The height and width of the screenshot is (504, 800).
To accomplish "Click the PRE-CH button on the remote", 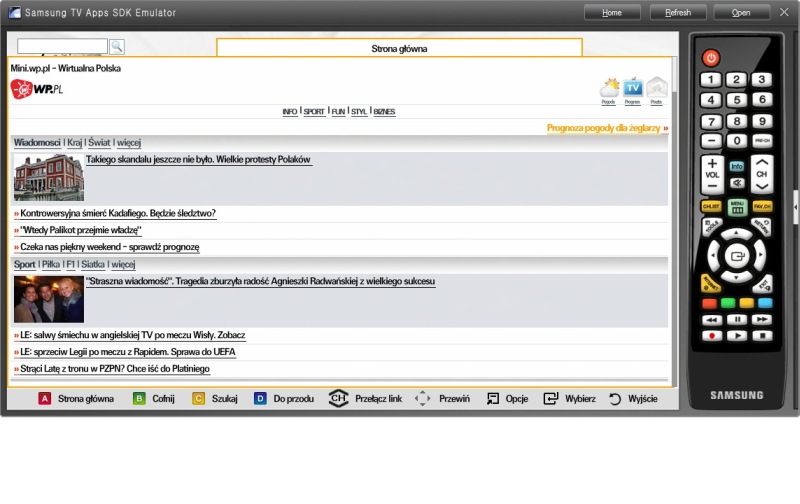I will coord(762,141).
